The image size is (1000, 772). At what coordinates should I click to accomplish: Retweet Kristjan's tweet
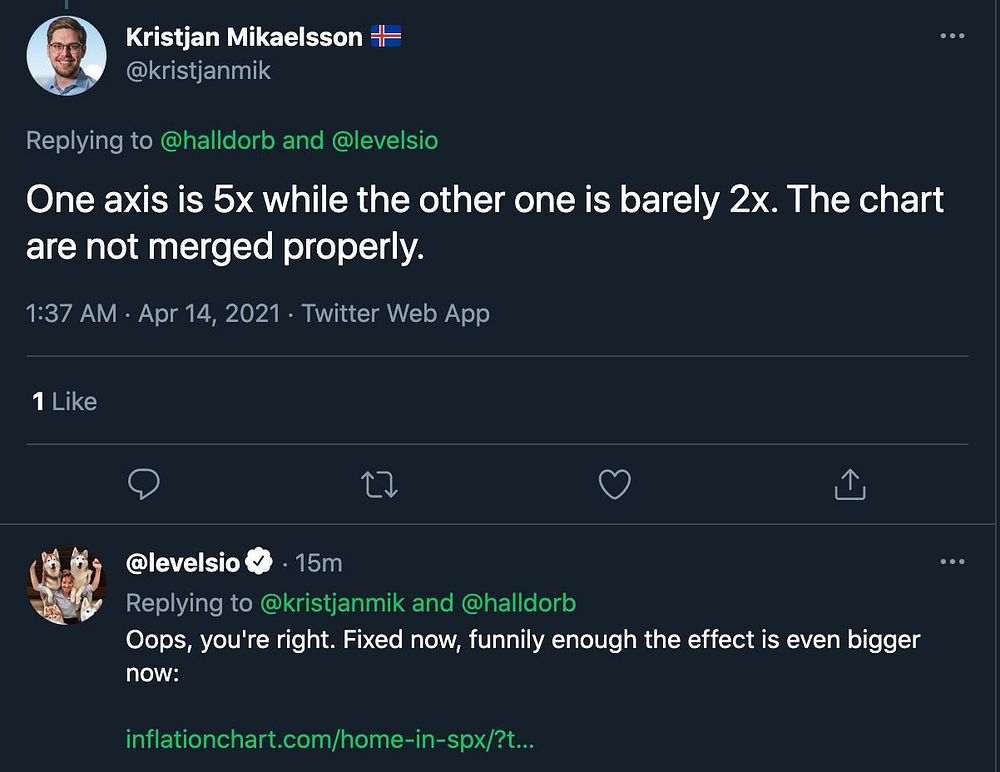[379, 485]
